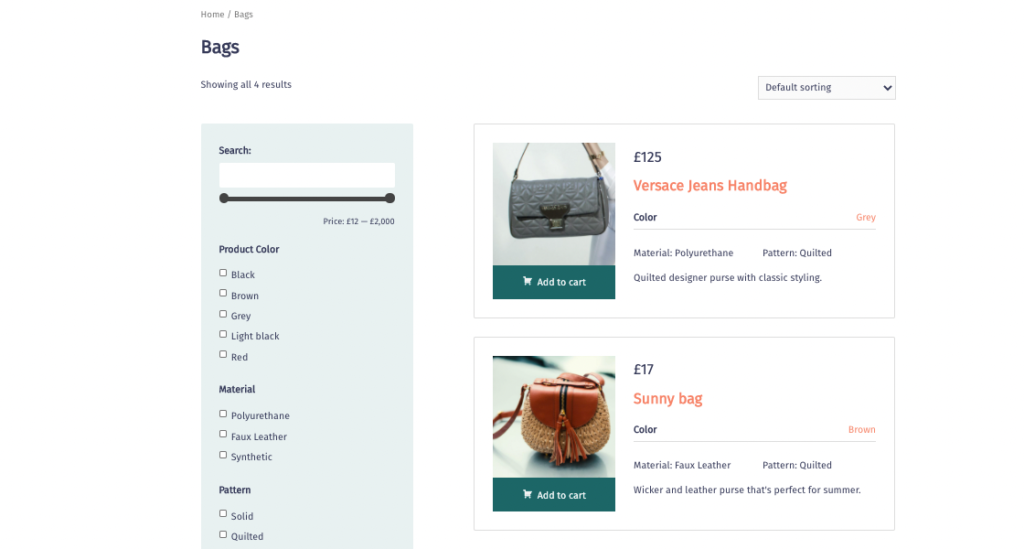
Task: Click the price range slider track
Action: [x=307, y=198]
